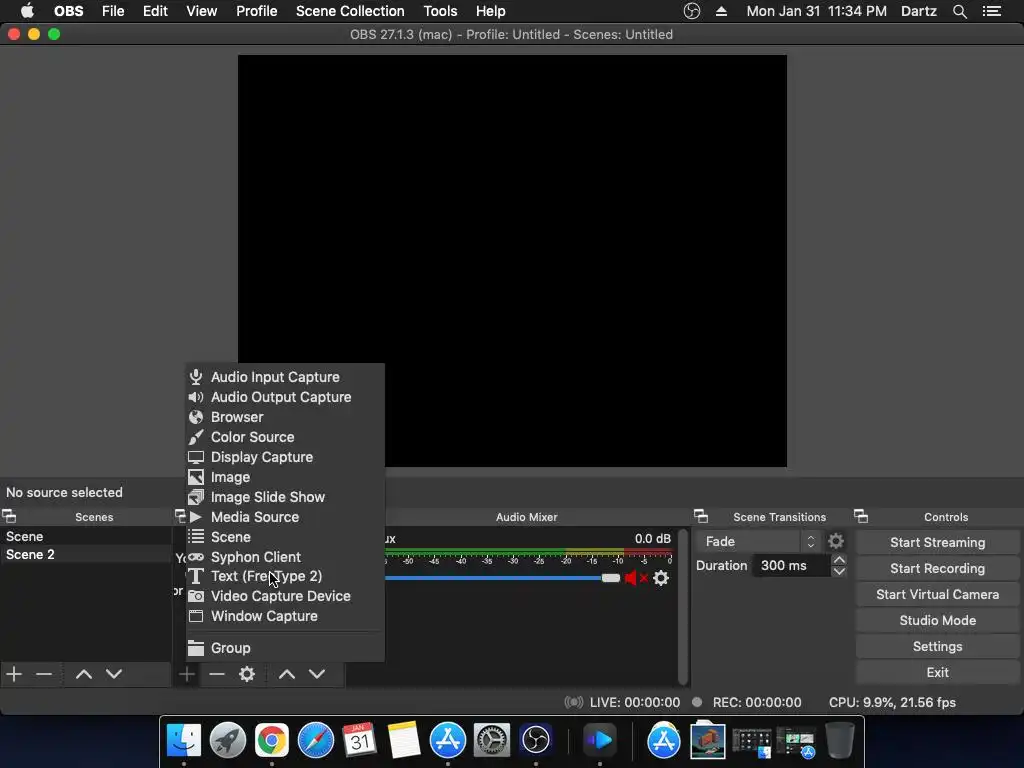Open OBS icon in the Dock
Image resolution: width=1024 pixels, height=768 pixels.
536,740
